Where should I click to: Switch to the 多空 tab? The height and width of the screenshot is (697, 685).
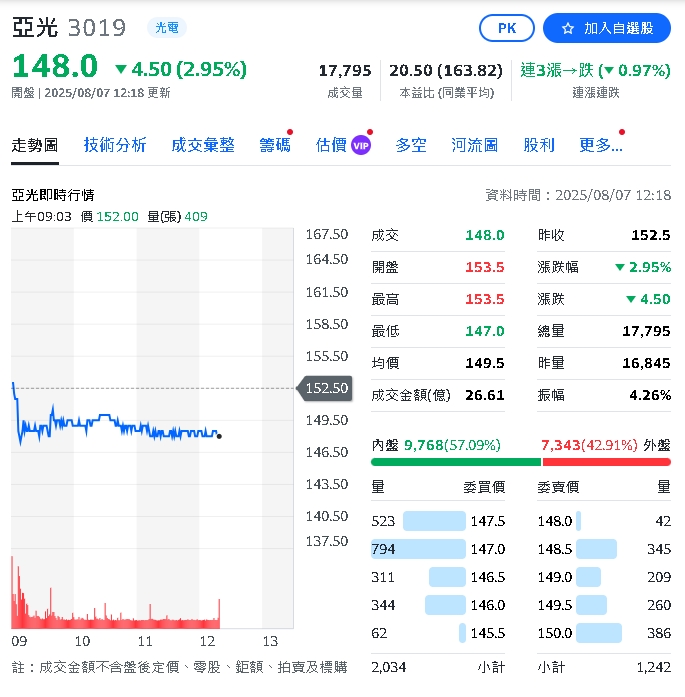point(411,145)
